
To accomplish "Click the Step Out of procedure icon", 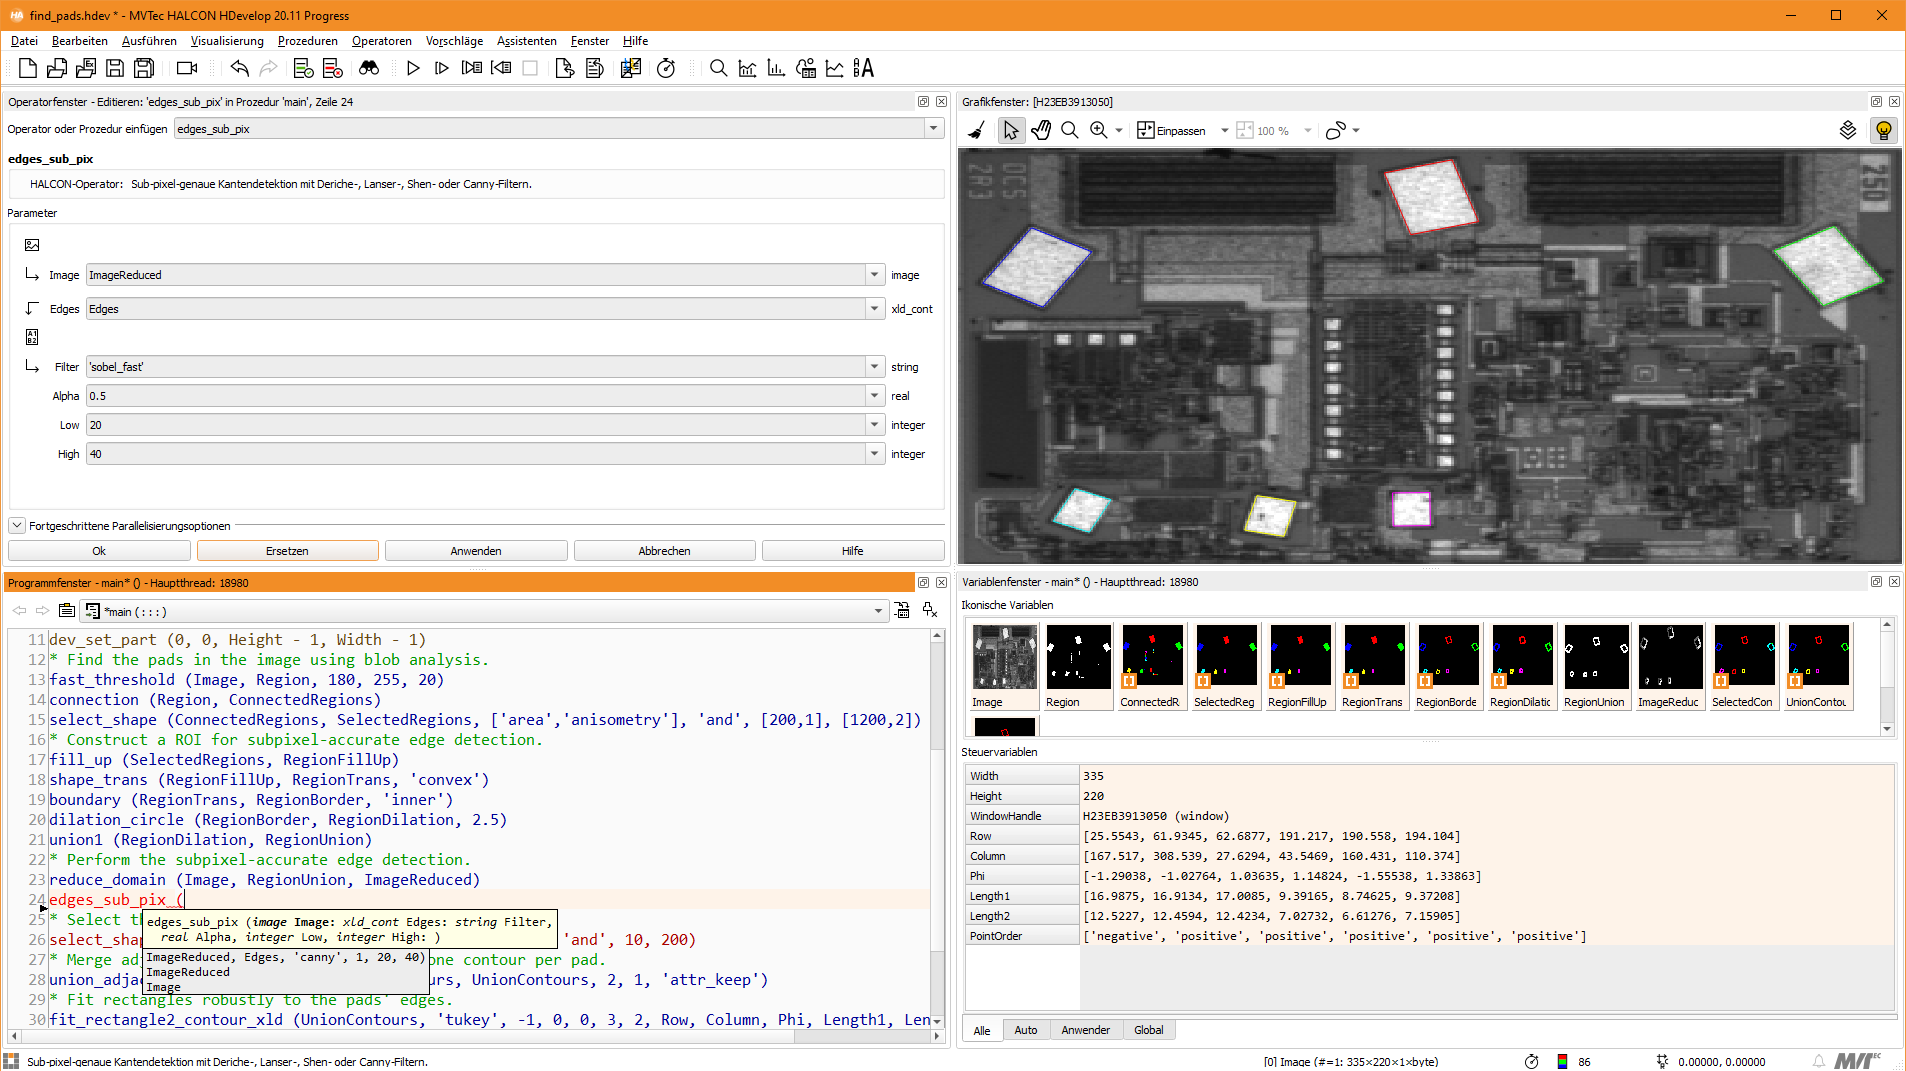I will [501, 68].
